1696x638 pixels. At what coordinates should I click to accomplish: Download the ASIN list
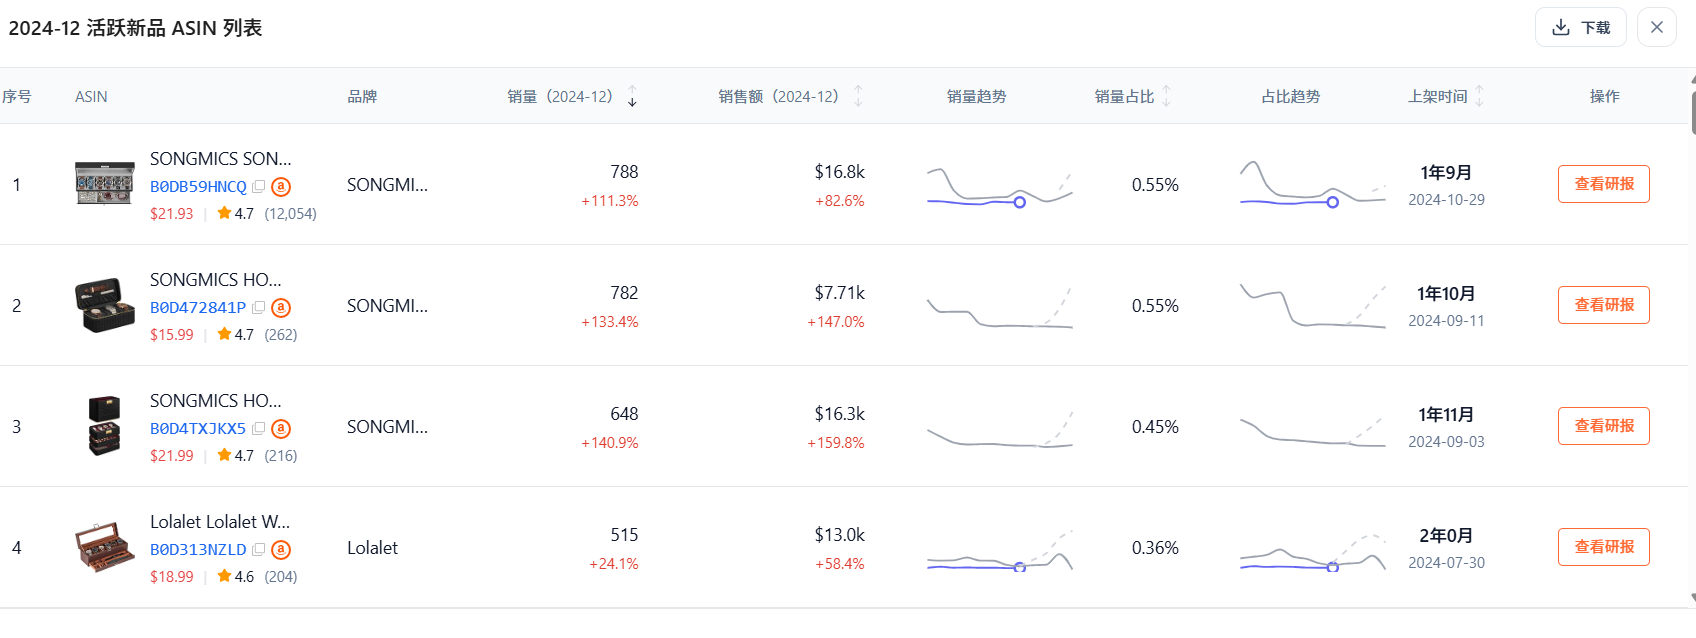pyautogui.click(x=1580, y=27)
